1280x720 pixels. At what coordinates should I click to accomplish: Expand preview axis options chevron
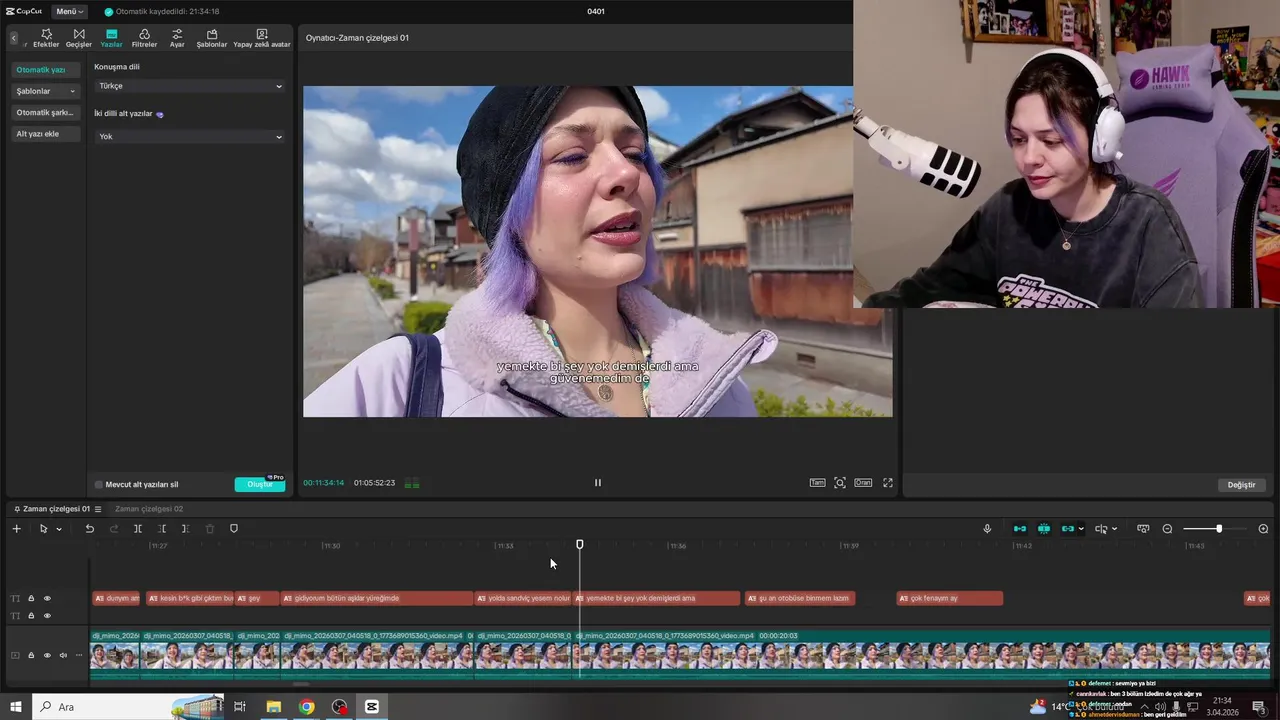(1114, 529)
